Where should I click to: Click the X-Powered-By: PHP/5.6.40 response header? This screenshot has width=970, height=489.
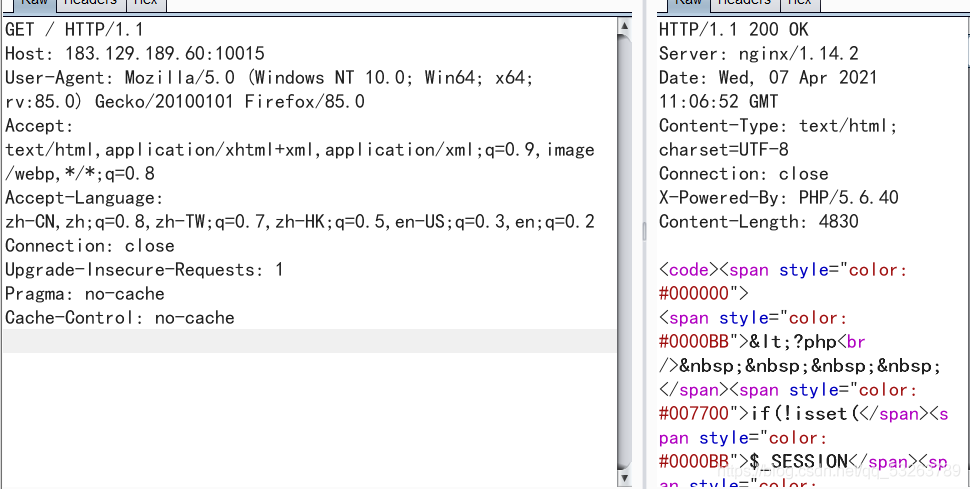click(x=764, y=198)
